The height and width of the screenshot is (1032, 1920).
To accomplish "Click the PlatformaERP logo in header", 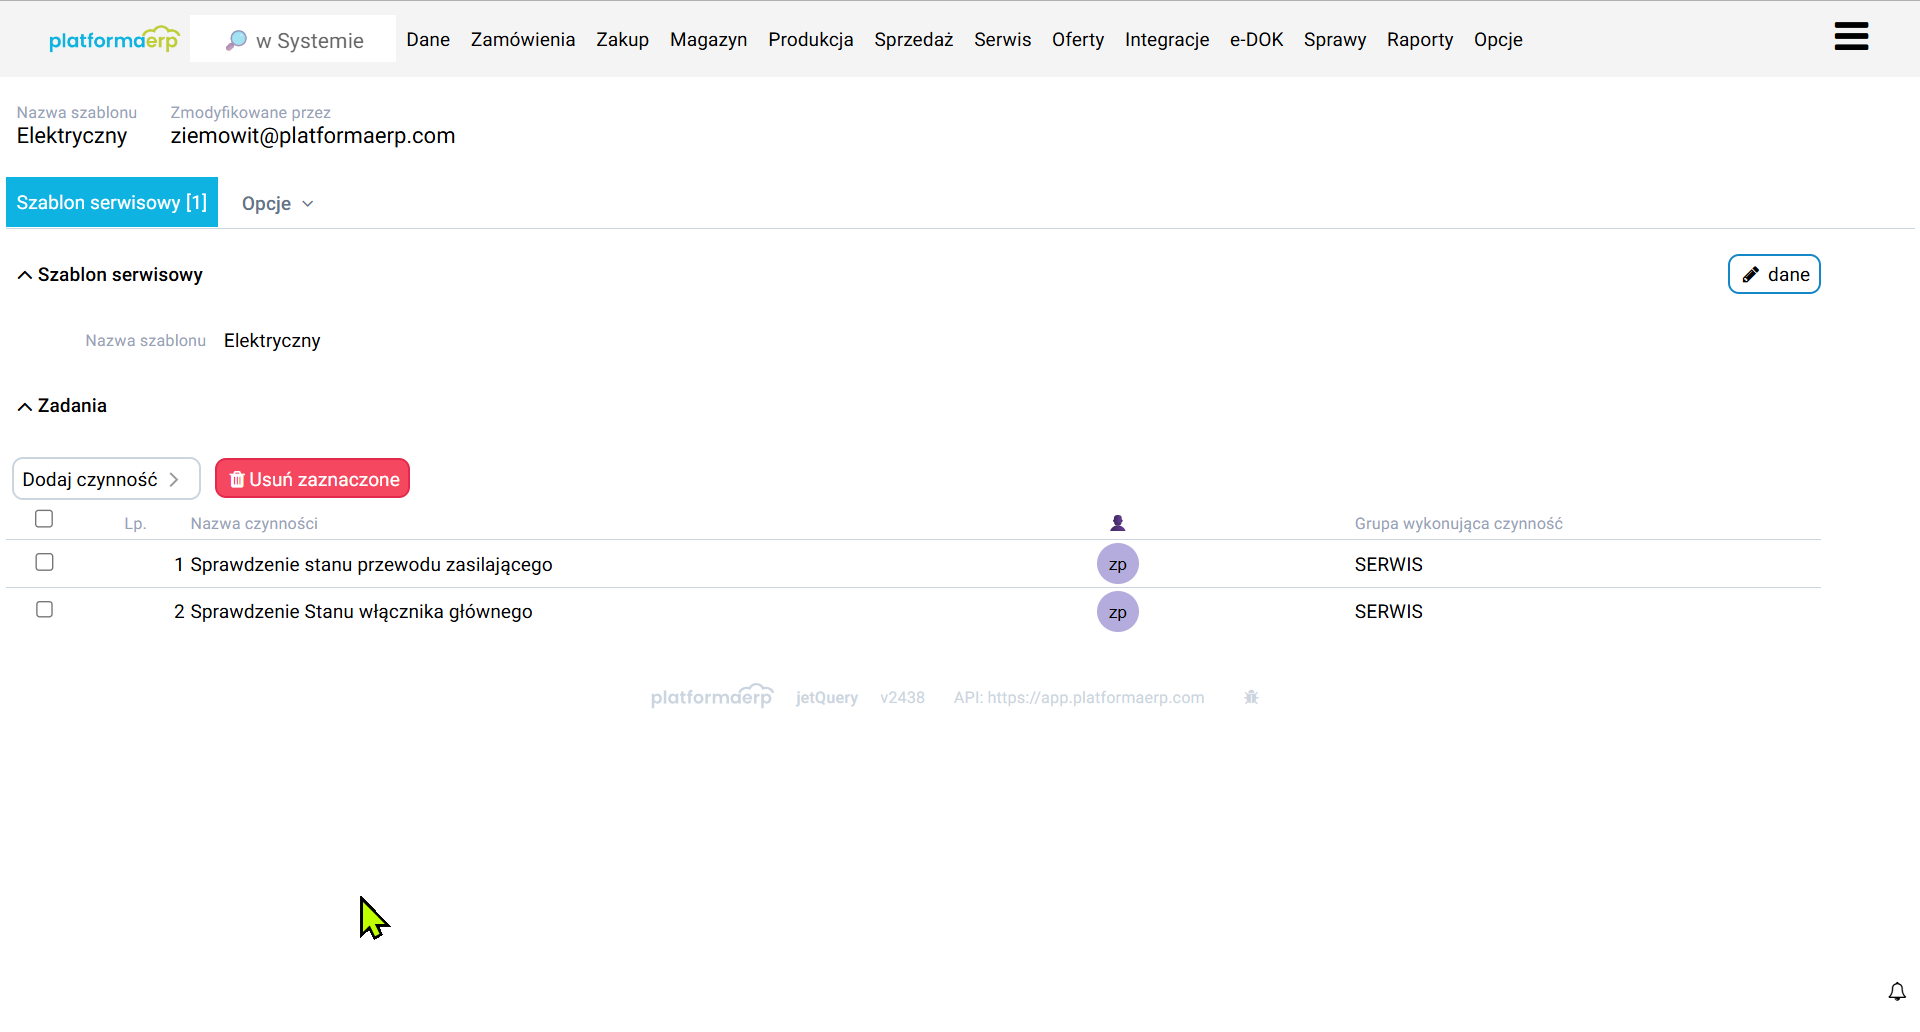I will click(x=113, y=40).
